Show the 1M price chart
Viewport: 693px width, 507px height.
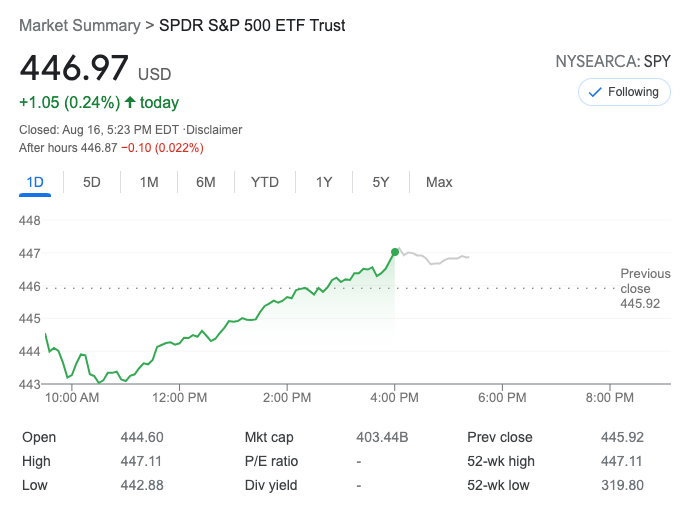tap(149, 182)
